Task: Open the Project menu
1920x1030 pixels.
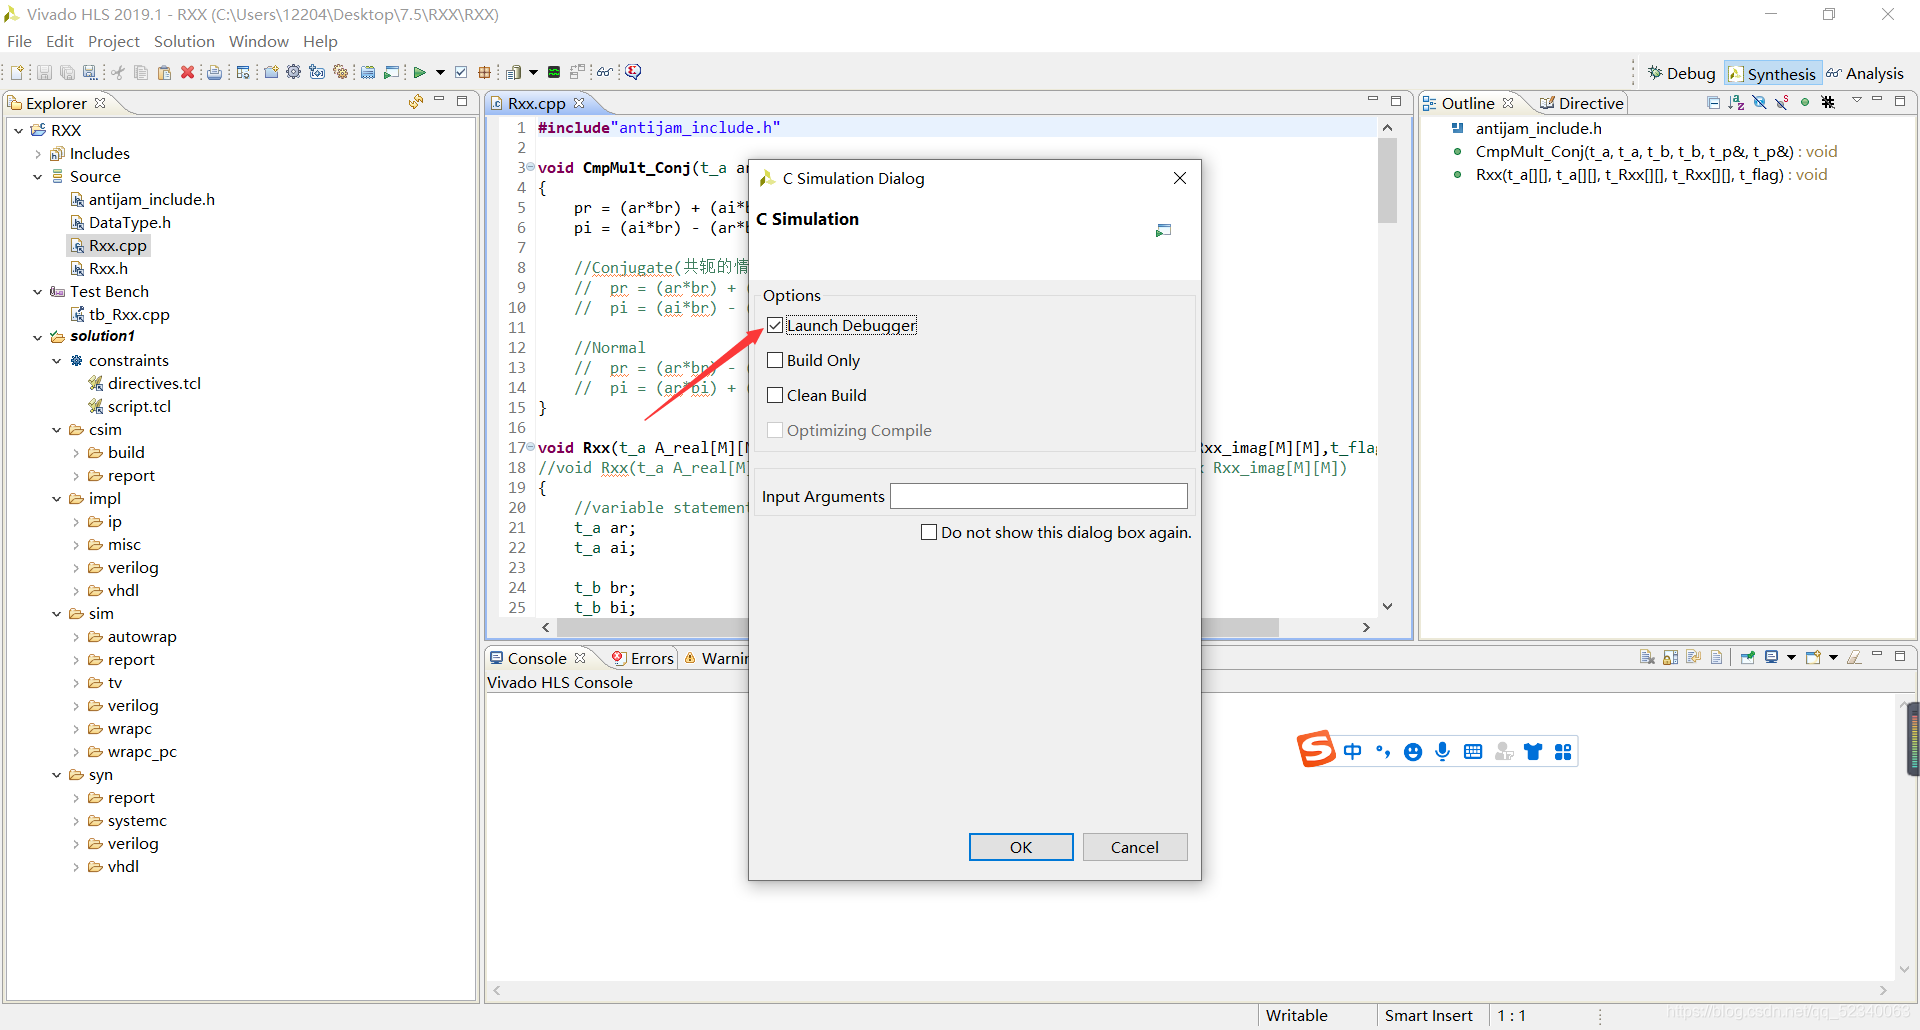Action: (114, 41)
